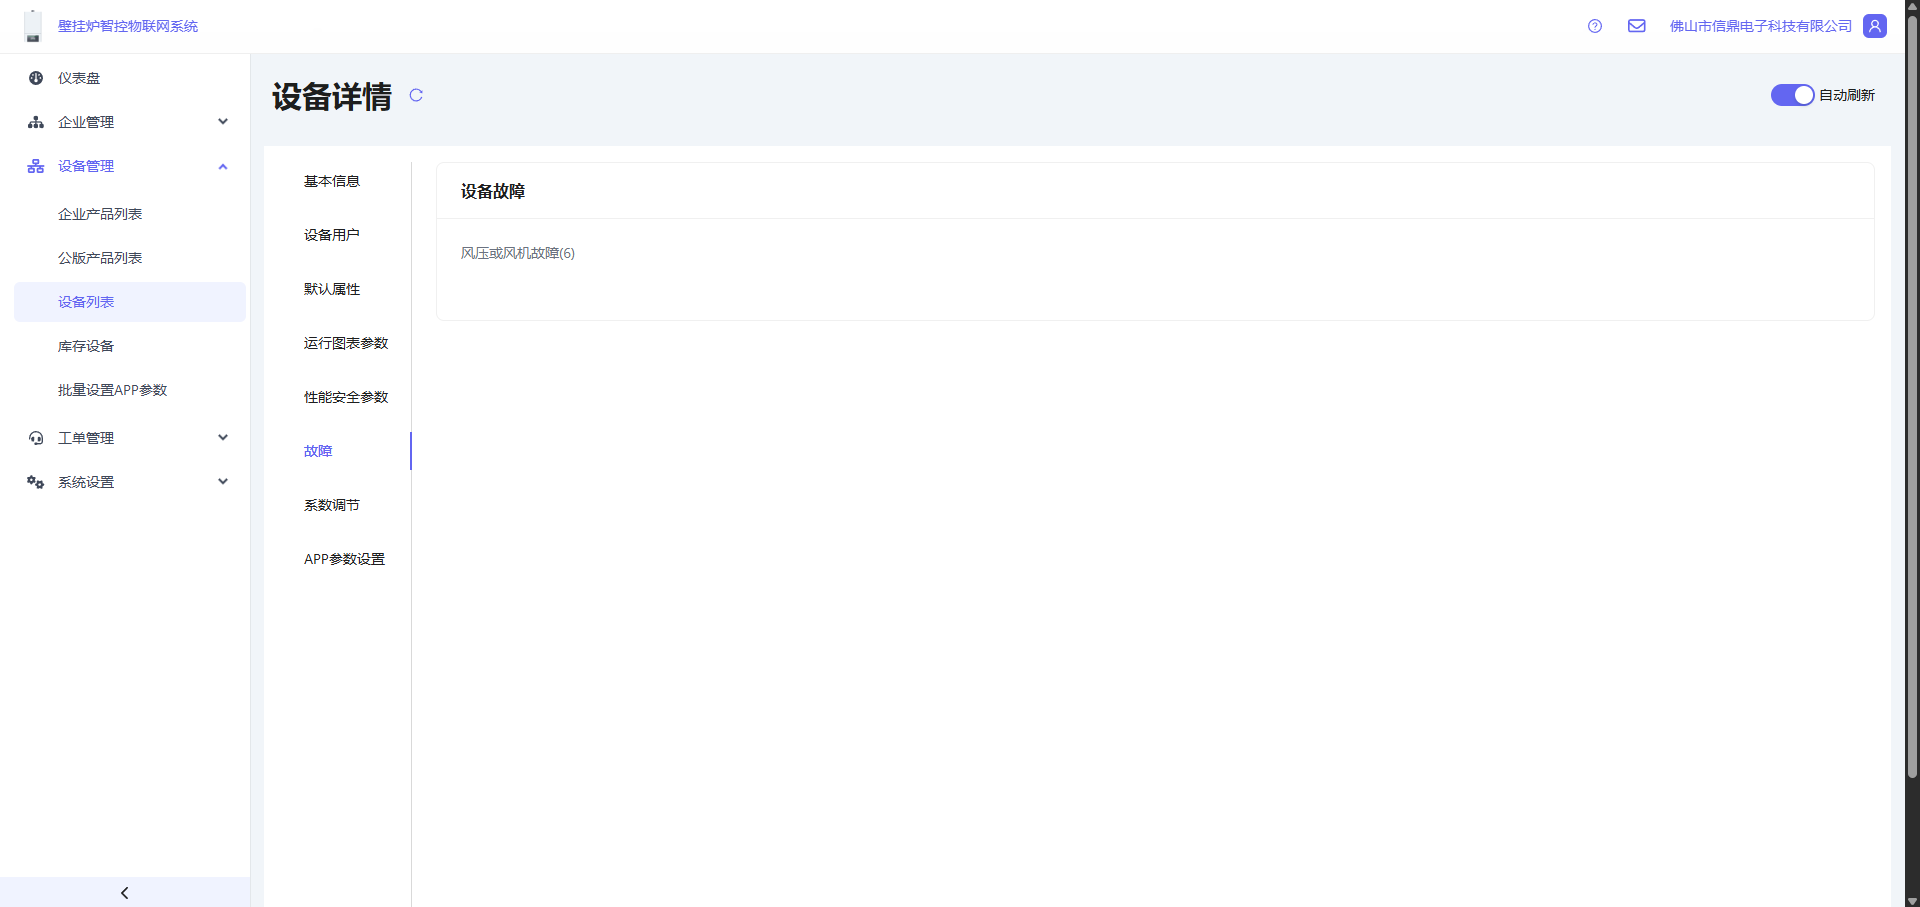Click the vertical page scrollbar
This screenshot has height=907, width=1920.
(1912, 400)
